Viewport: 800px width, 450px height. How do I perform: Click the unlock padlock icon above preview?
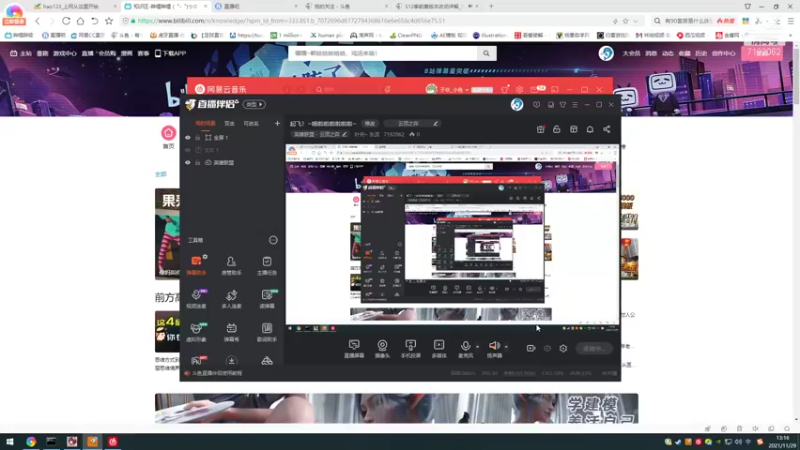click(x=557, y=130)
